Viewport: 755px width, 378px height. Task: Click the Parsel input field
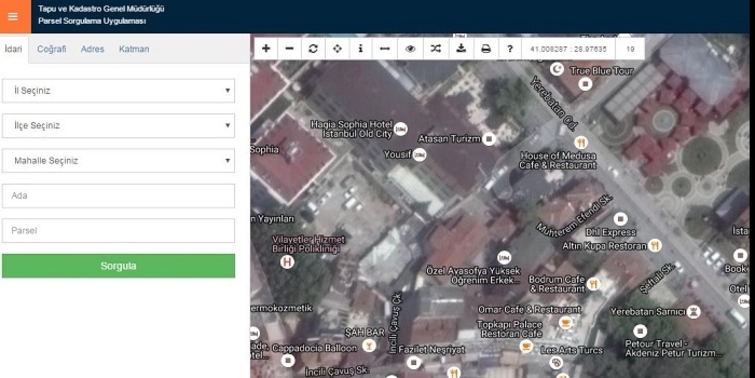[118, 231]
